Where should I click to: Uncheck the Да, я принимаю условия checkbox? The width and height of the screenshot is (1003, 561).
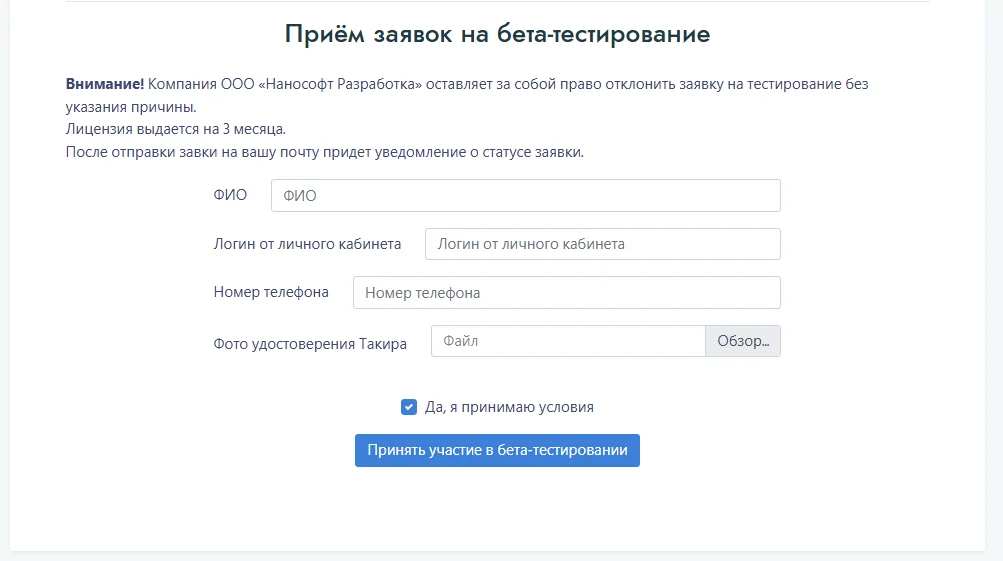[x=409, y=407]
